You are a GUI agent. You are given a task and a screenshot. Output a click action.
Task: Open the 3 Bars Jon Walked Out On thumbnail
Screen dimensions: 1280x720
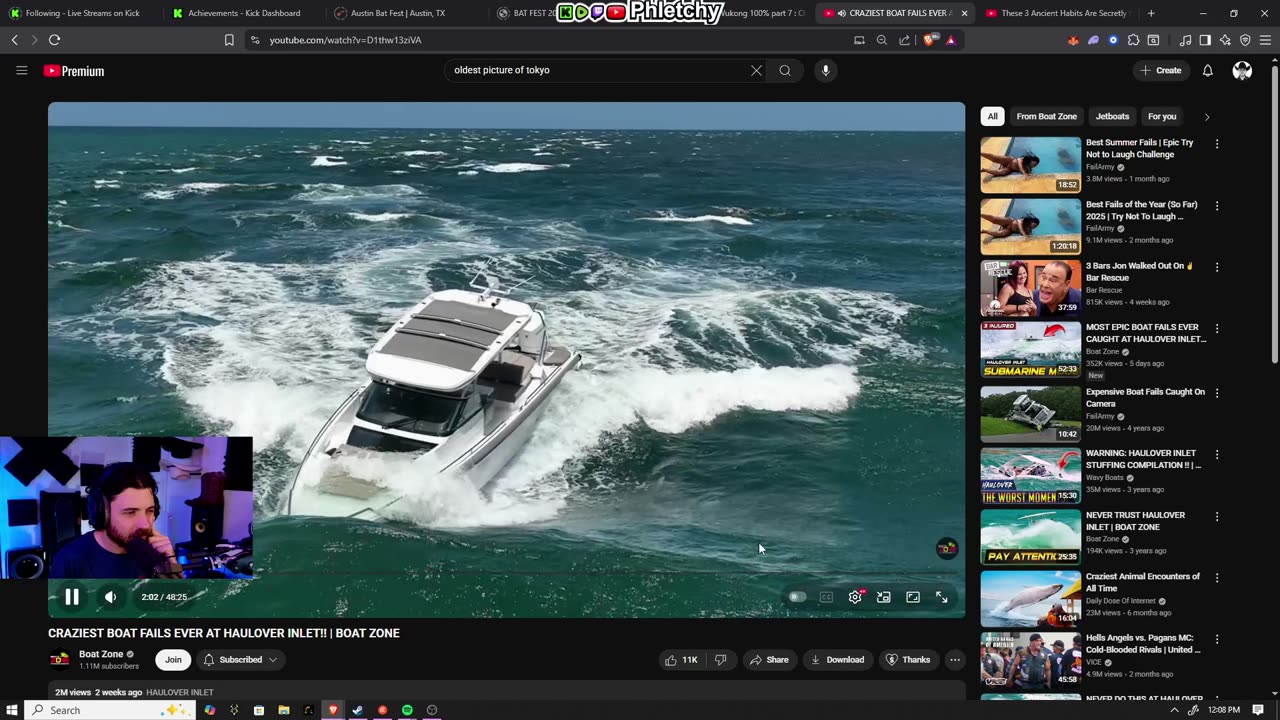click(x=1030, y=288)
